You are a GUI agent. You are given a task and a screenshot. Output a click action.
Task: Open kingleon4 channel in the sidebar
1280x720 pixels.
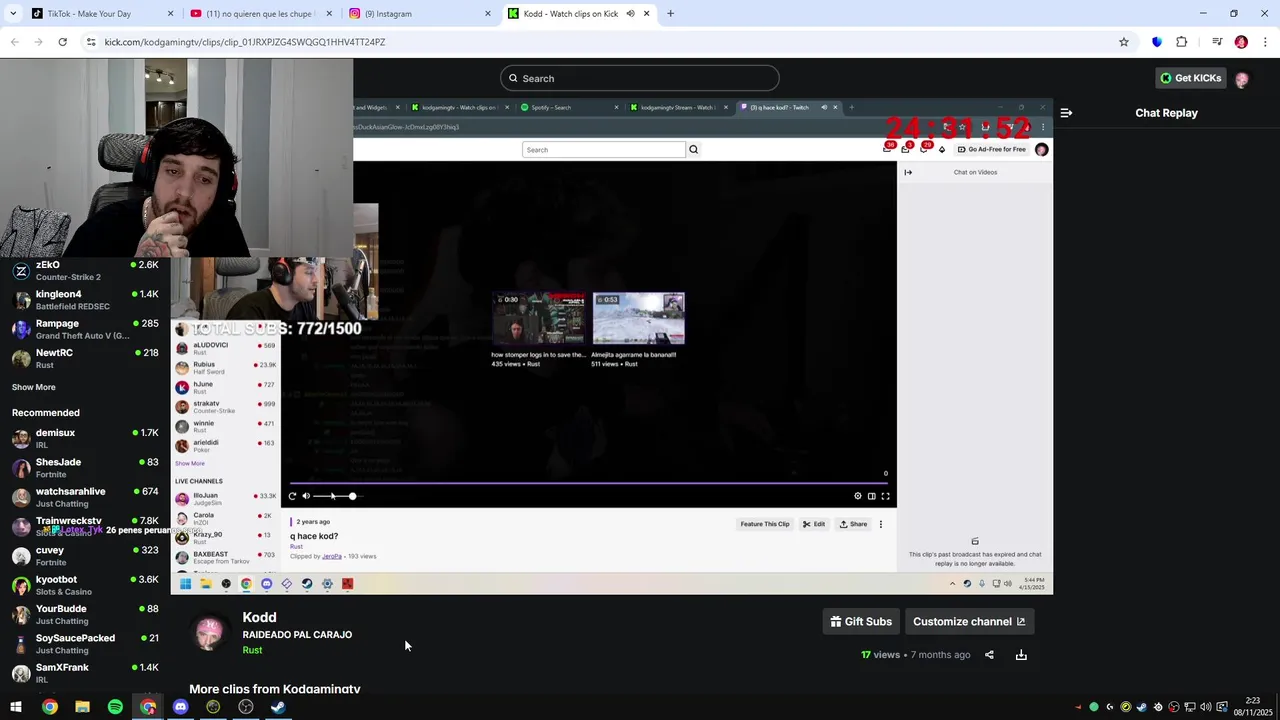(85, 300)
